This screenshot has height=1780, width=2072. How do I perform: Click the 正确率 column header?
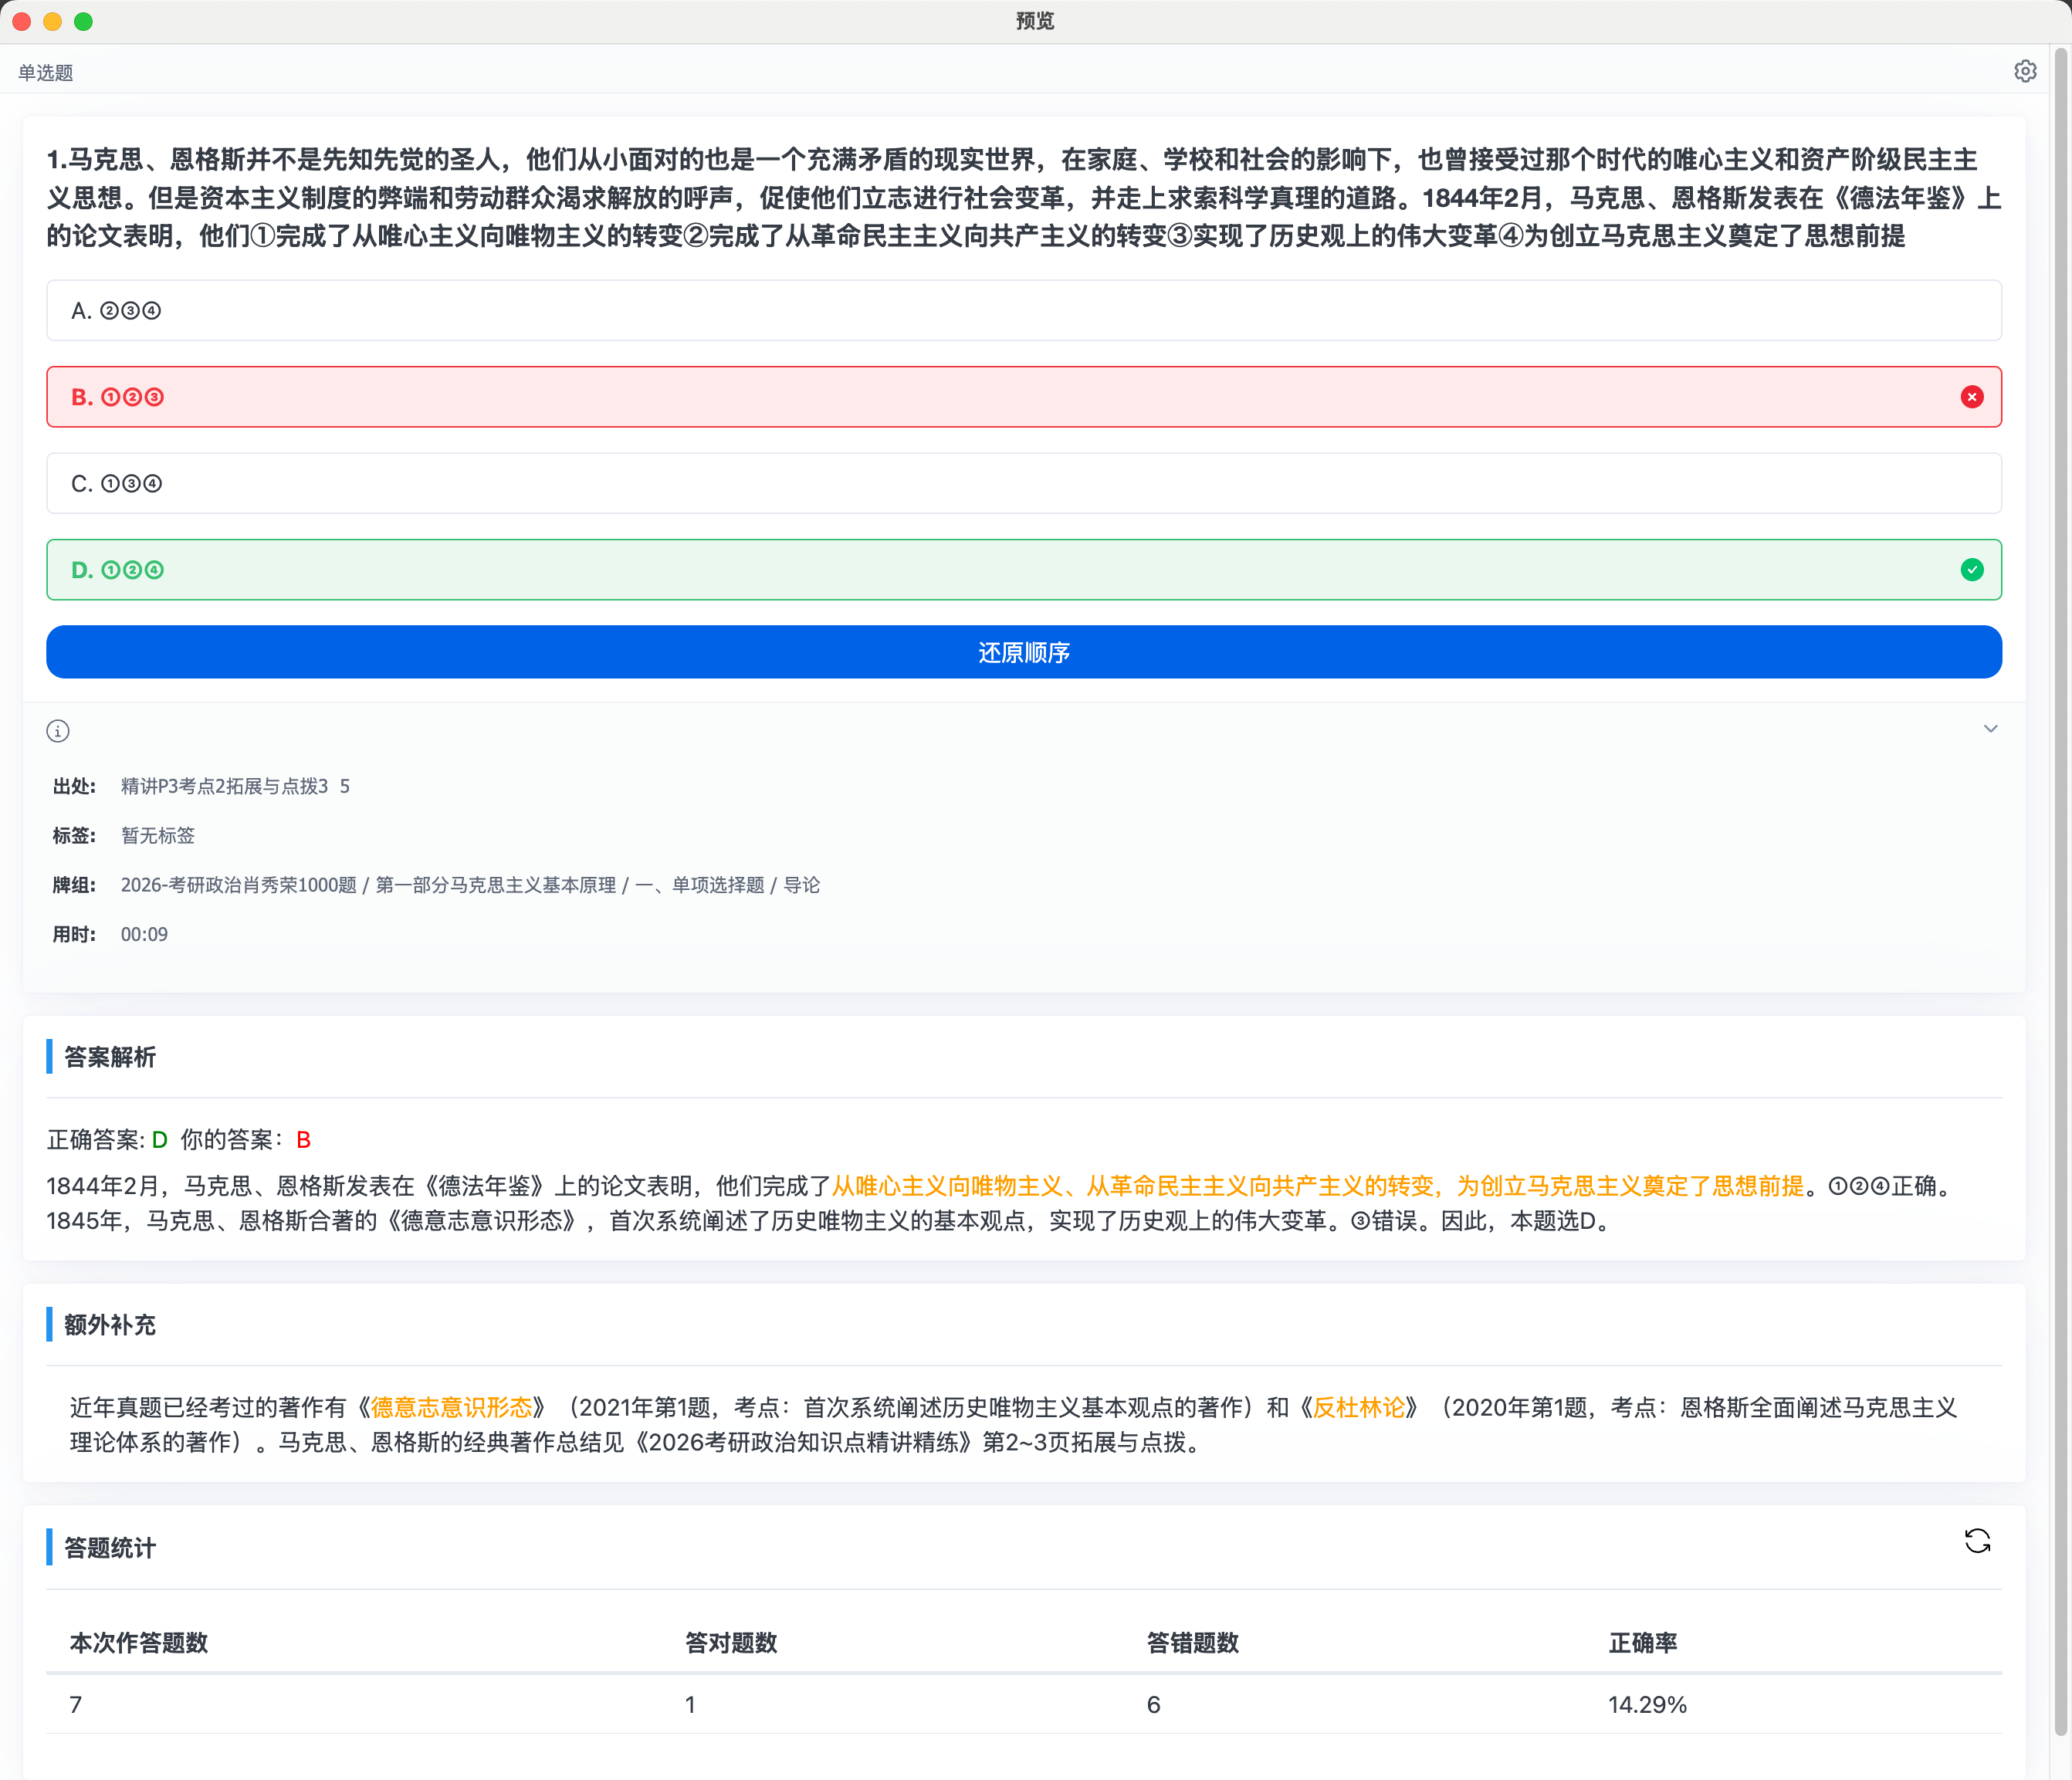pos(1643,1643)
